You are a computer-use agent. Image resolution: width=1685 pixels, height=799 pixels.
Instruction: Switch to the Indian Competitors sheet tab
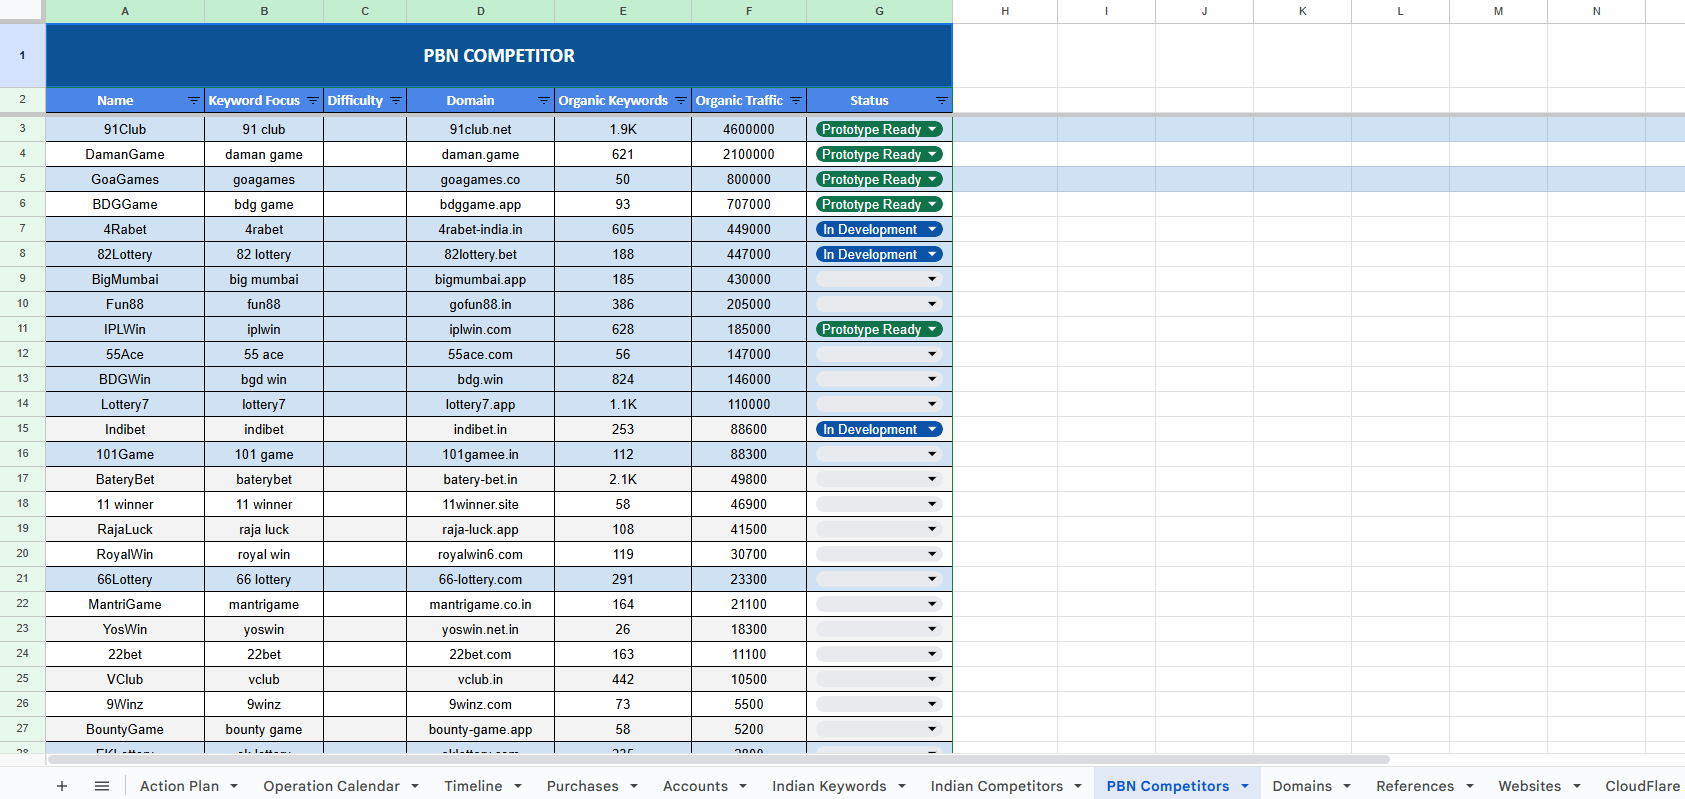coord(997,786)
